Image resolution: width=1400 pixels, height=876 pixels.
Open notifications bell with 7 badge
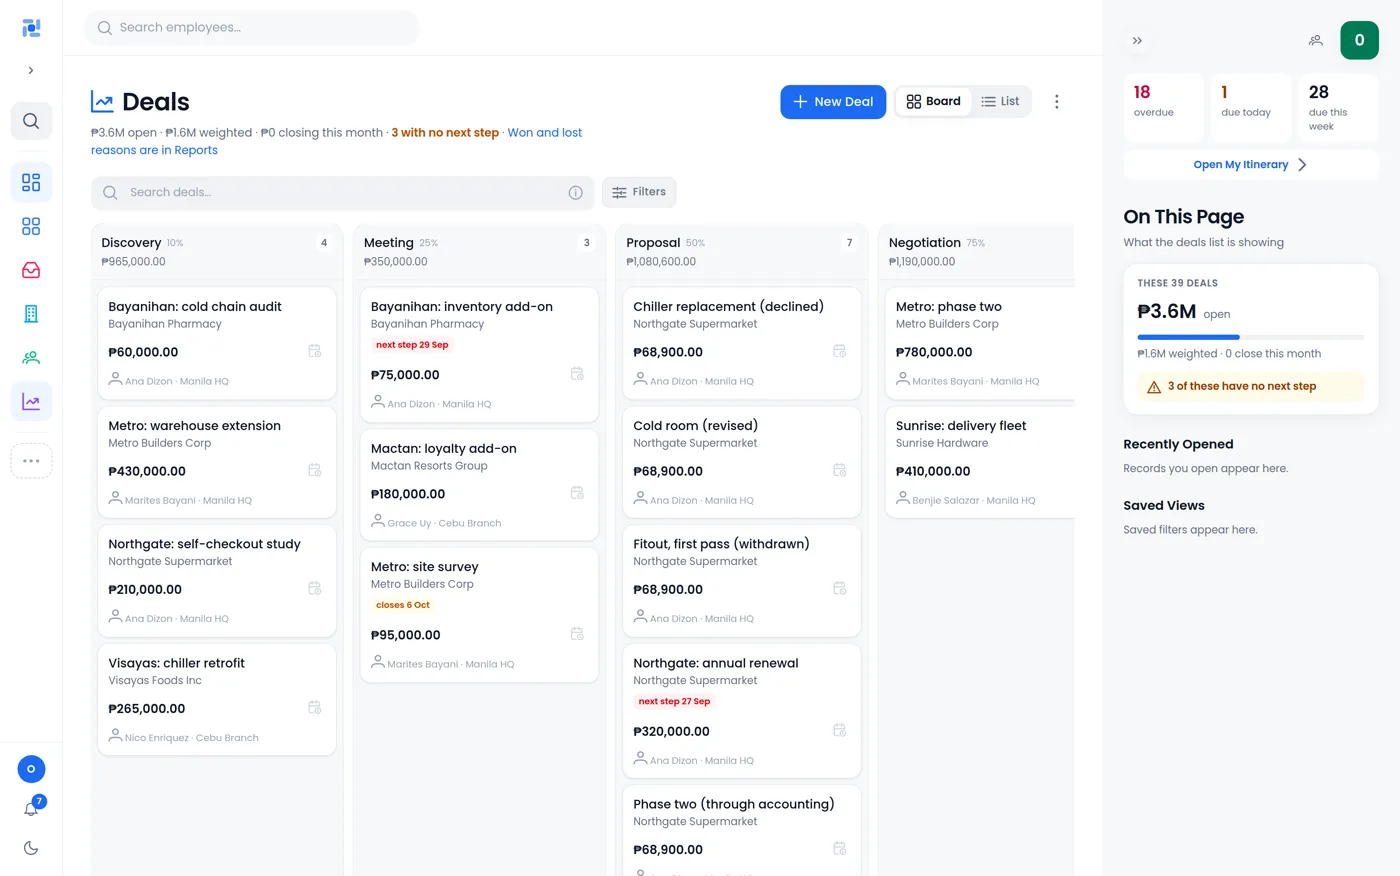(31, 809)
